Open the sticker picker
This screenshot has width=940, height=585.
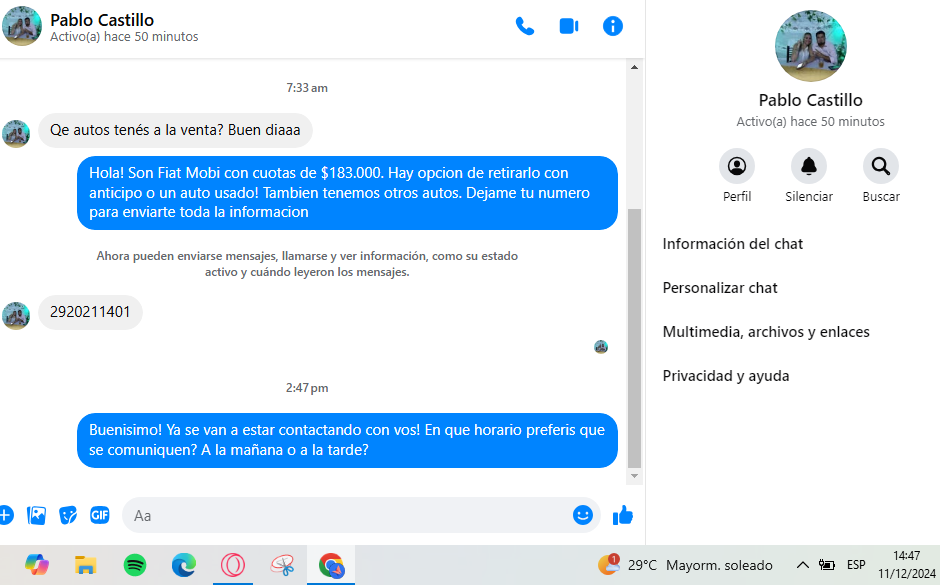[68, 515]
